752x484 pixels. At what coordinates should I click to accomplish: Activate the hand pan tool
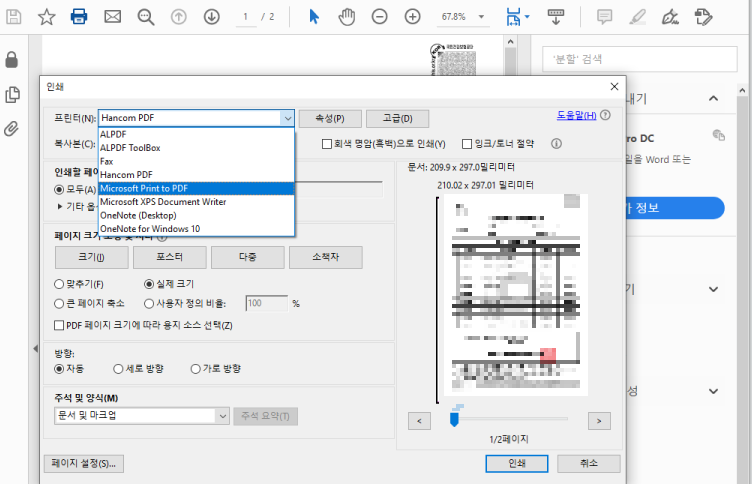347,17
